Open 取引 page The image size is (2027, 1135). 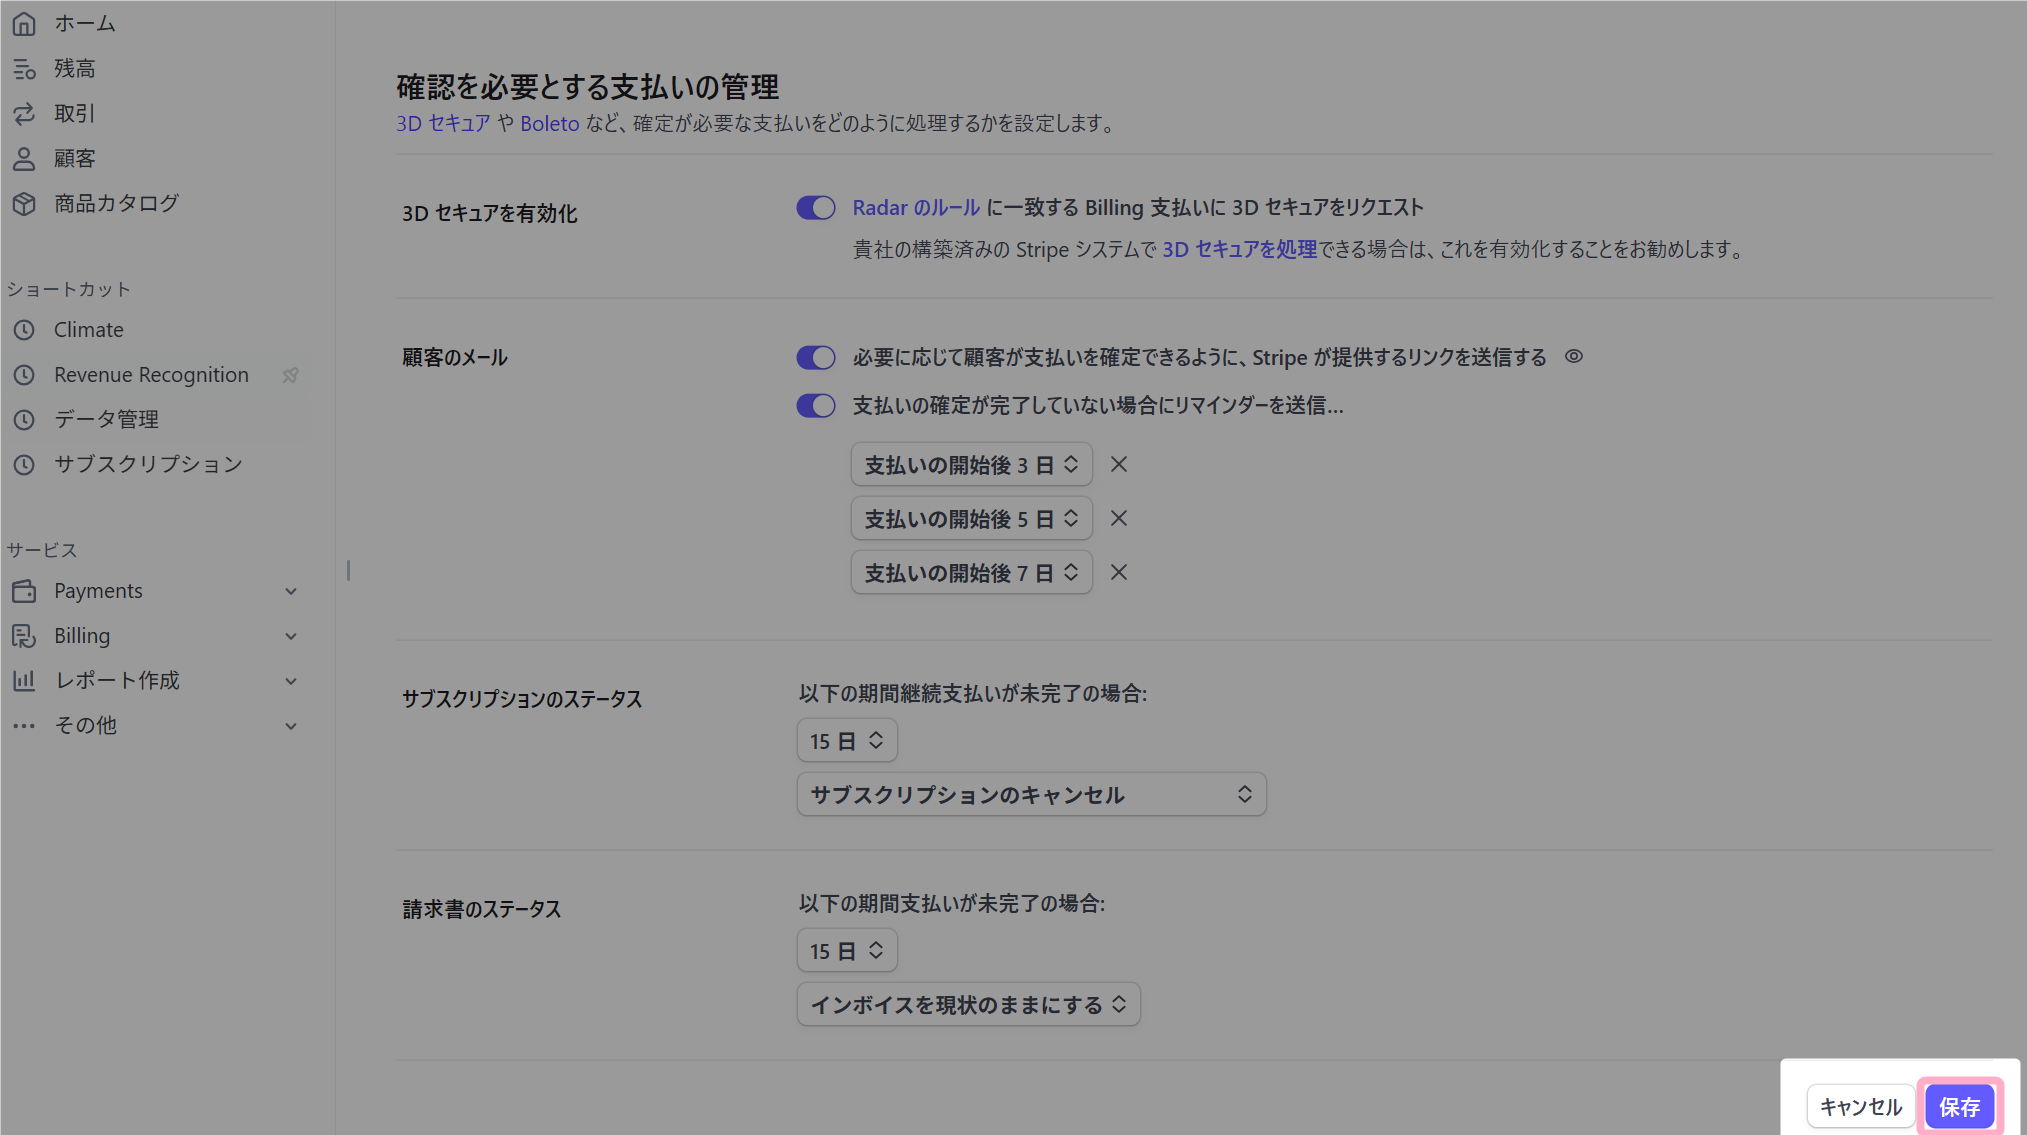pyautogui.click(x=75, y=114)
